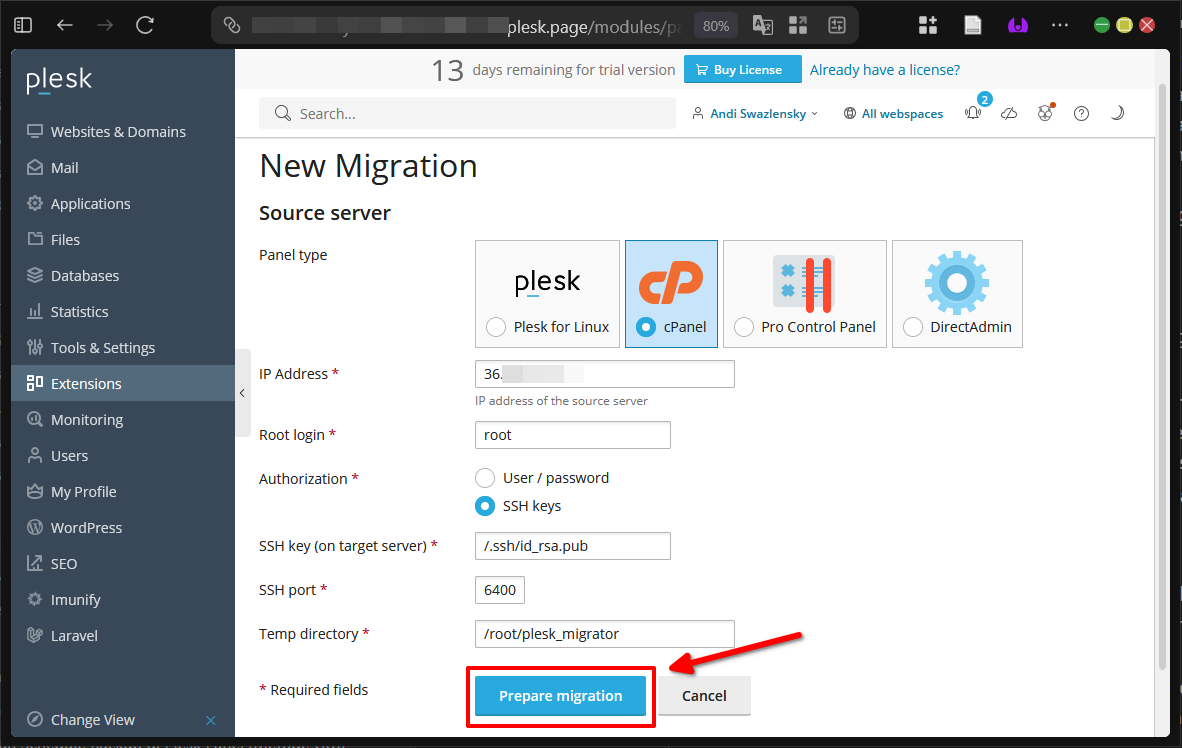Navigate to Tools & Settings
The width and height of the screenshot is (1182, 748).
[103, 347]
